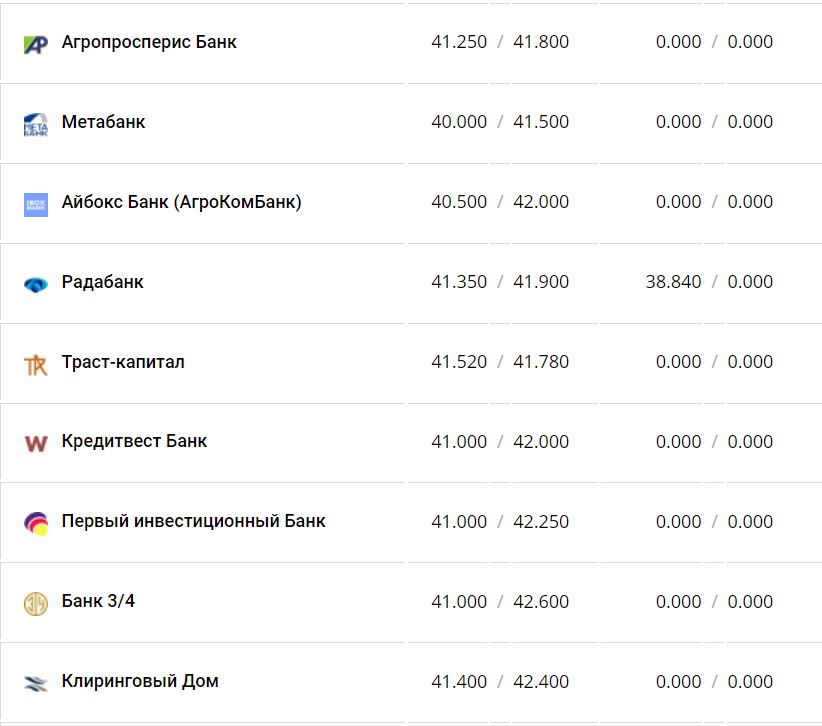Click the Радабанк blue logo icon
Image resolution: width=822 pixels, height=726 pixels.
(36, 284)
